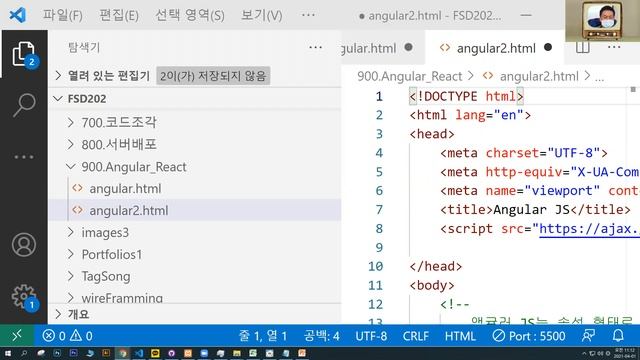640x360 pixels.
Task: Click the 탐색기 panel title
Action: 84,47
